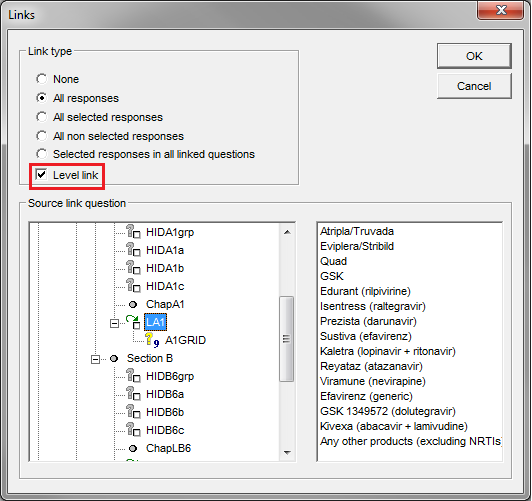Click the Section B circle icon
The image size is (532, 501).
114,358
